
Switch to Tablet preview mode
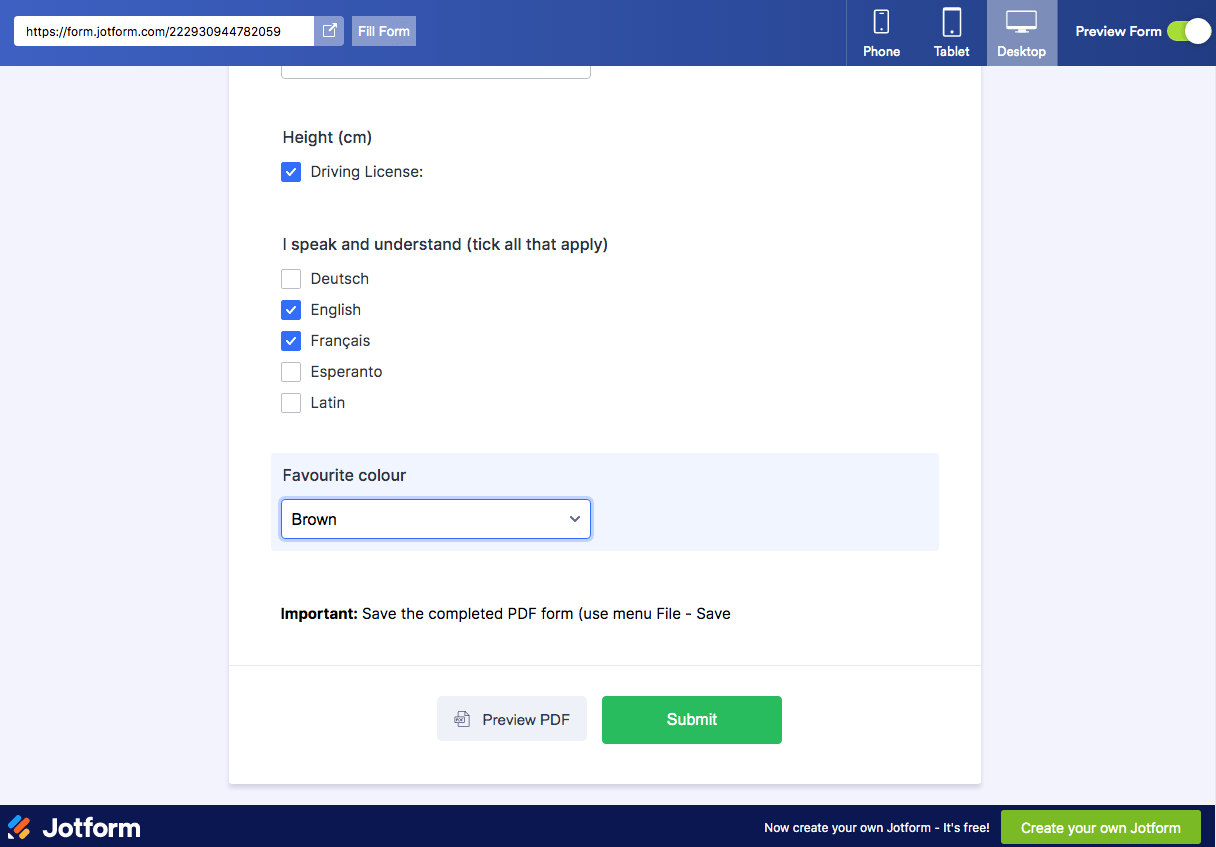pos(951,32)
